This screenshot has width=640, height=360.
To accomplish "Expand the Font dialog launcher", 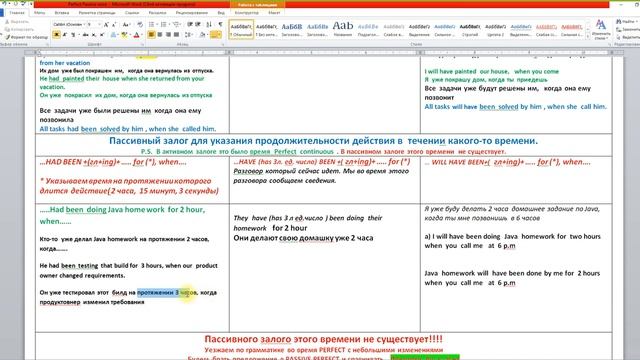I will click(142, 44).
